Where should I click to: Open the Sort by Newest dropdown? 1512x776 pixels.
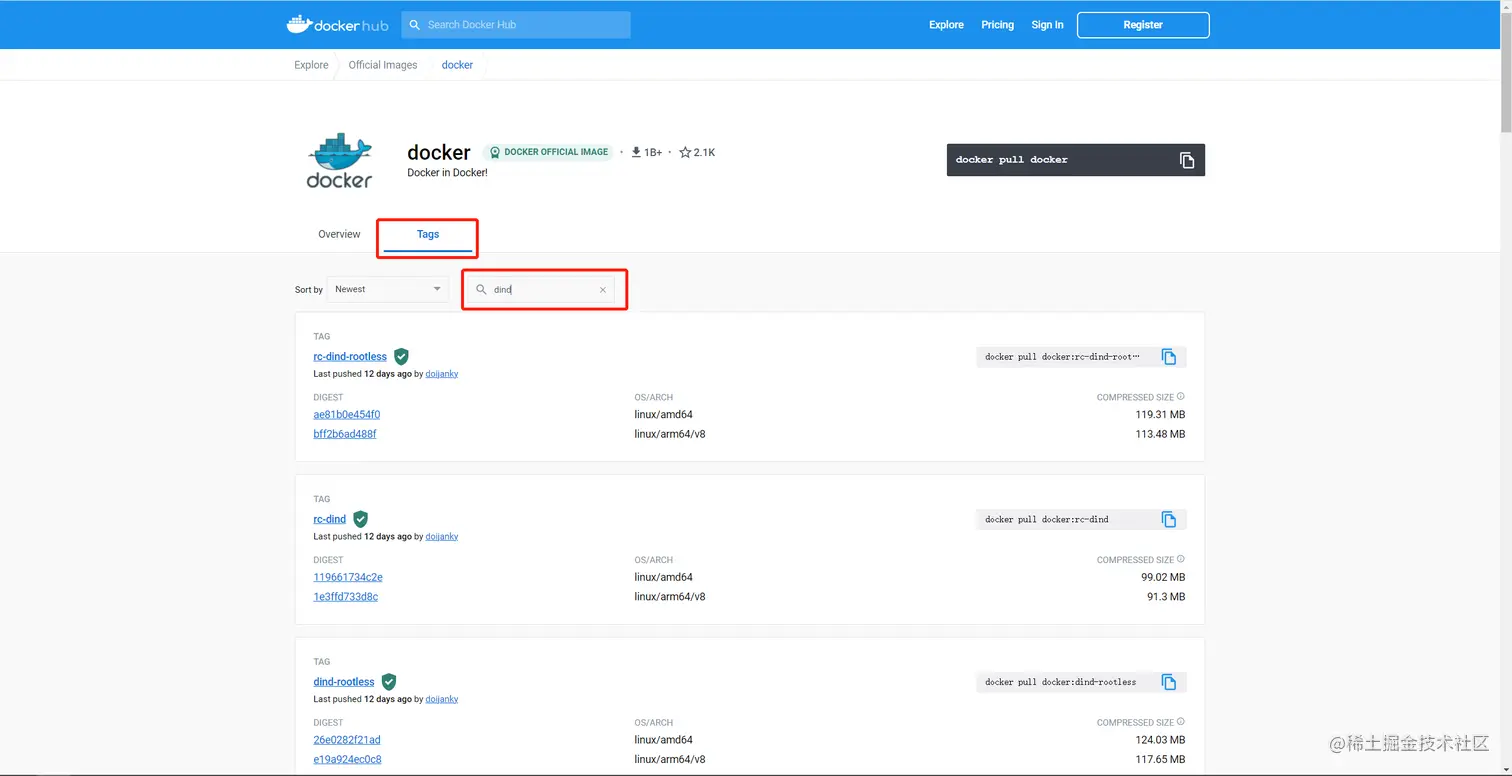point(388,289)
